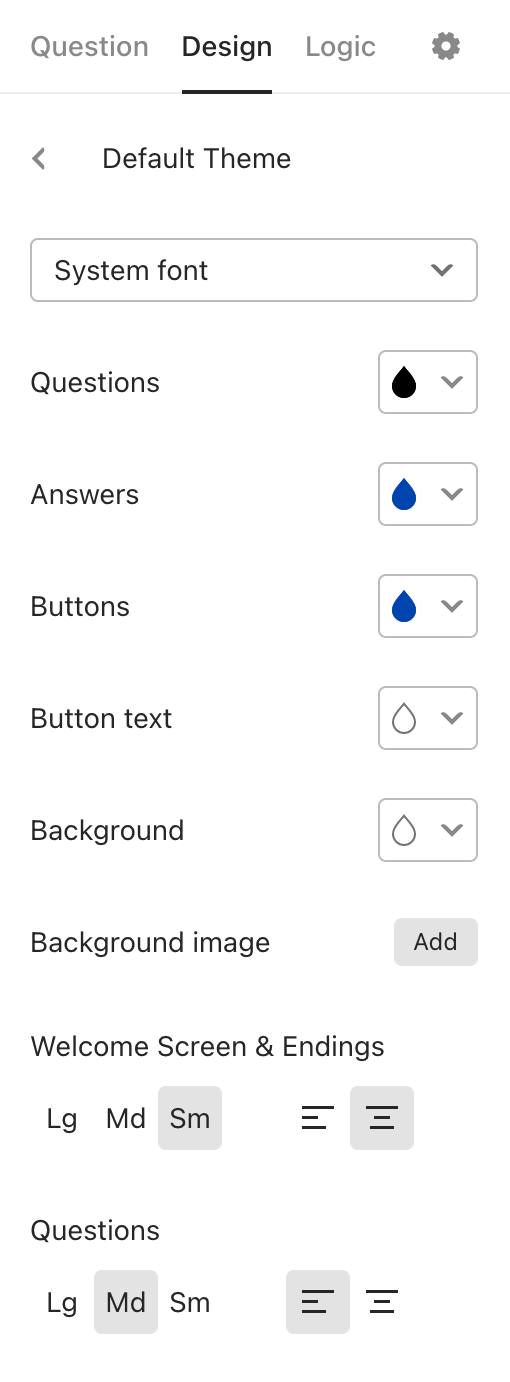
Task: Open the settings gear icon
Action: (x=446, y=46)
